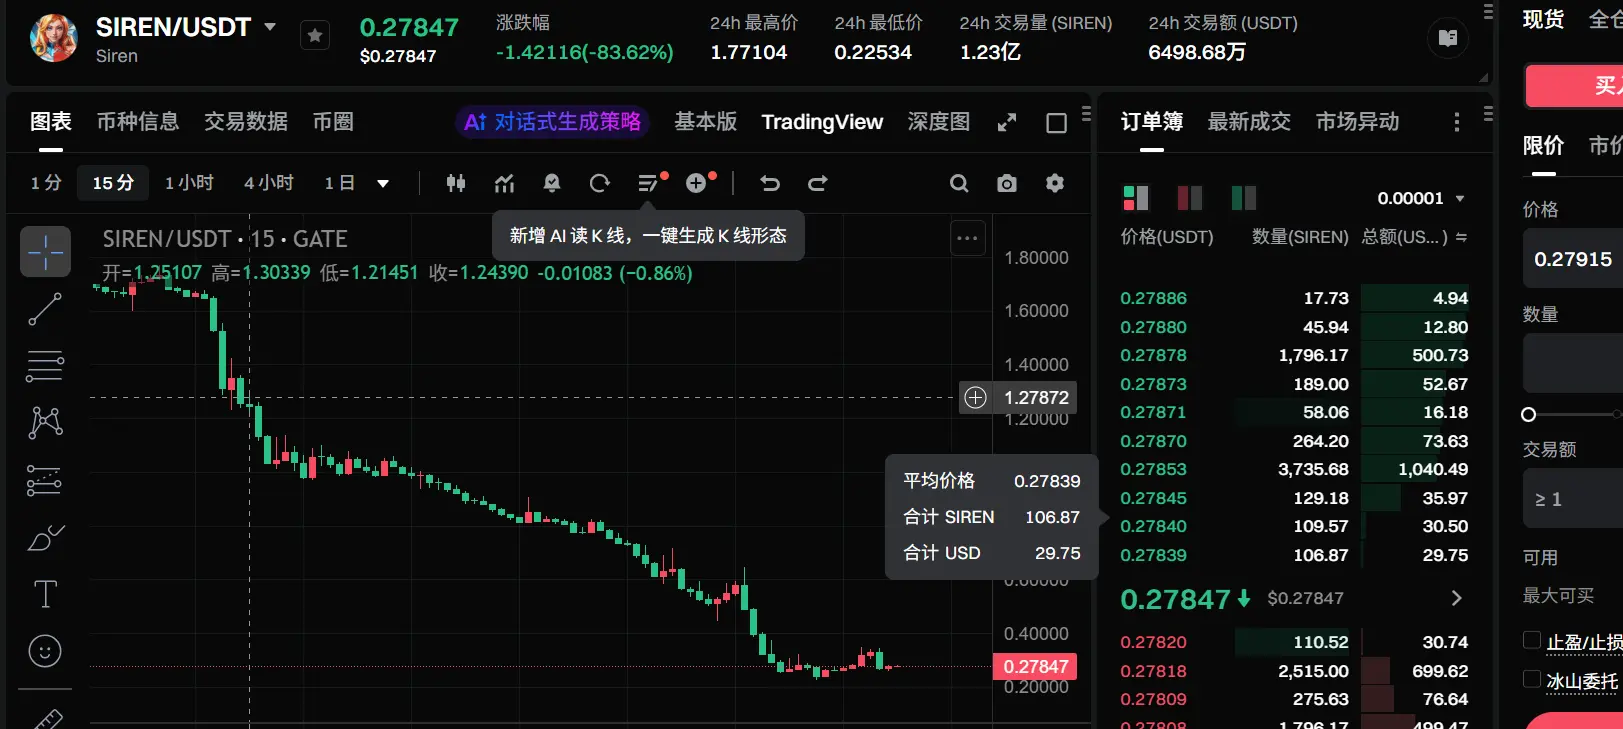Image resolution: width=1623 pixels, height=729 pixels.
Task: Expand the SIREN/USDT pair selector arrow
Action: [270, 27]
